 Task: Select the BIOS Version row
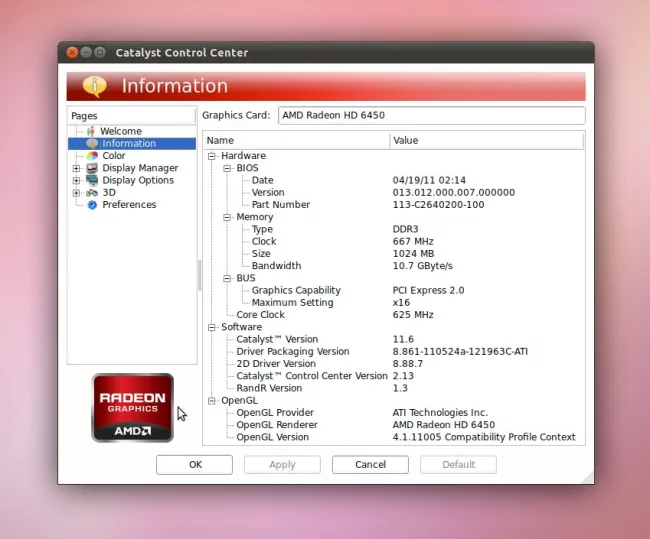pyautogui.click(x=394, y=193)
